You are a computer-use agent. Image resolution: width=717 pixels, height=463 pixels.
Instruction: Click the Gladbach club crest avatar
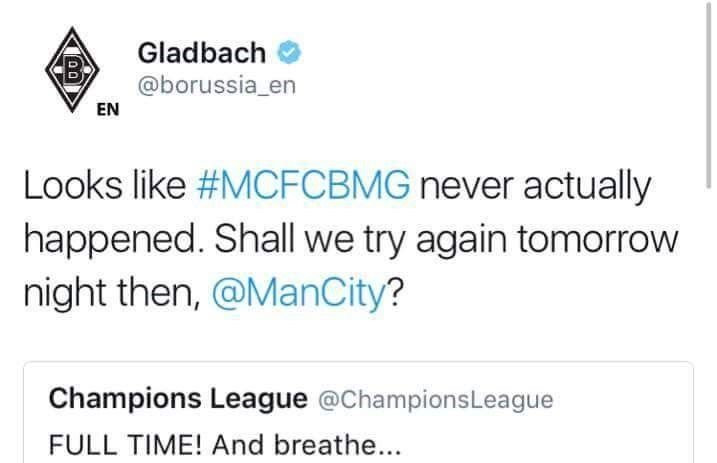click(70, 72)
